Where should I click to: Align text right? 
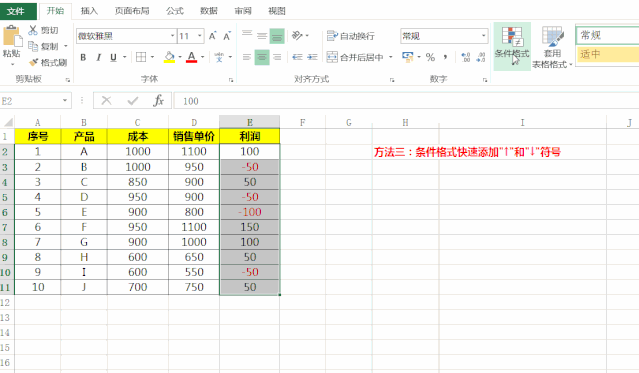pyautogui.click(x=277, y=57)
